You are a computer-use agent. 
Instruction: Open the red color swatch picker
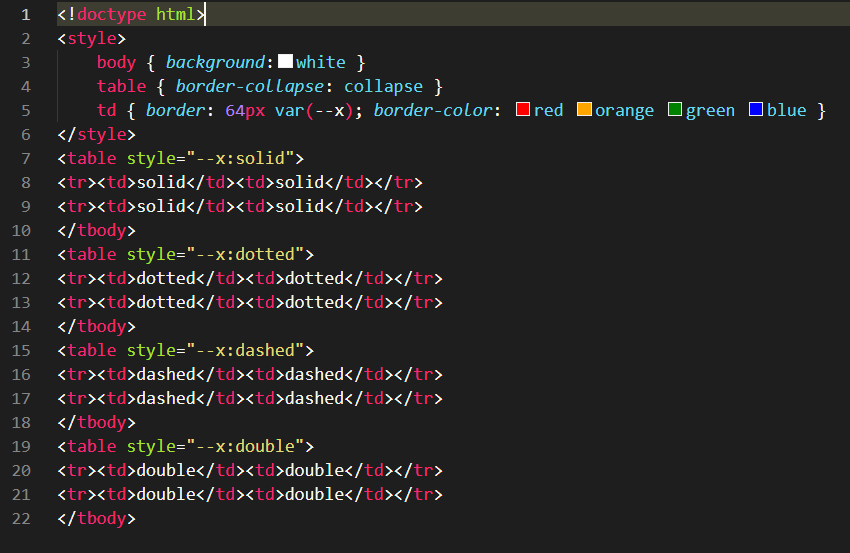(523, 109)
